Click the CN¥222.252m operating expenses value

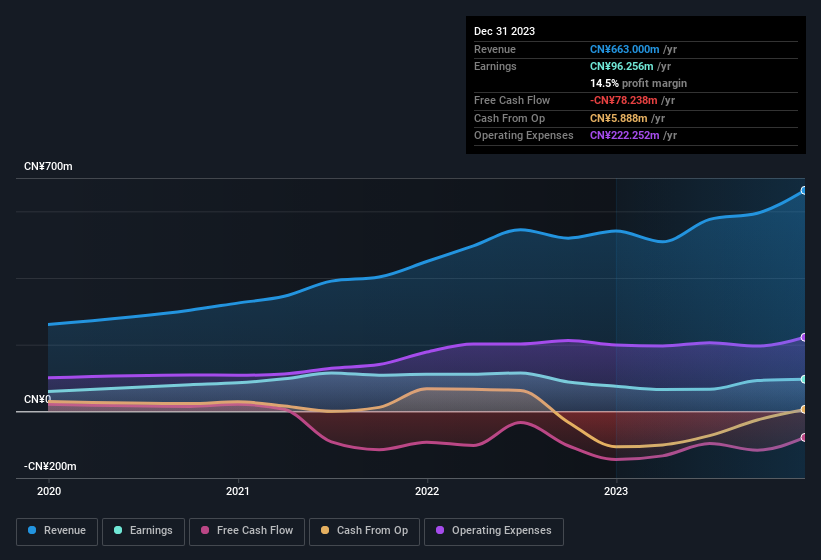click(624, 136)
